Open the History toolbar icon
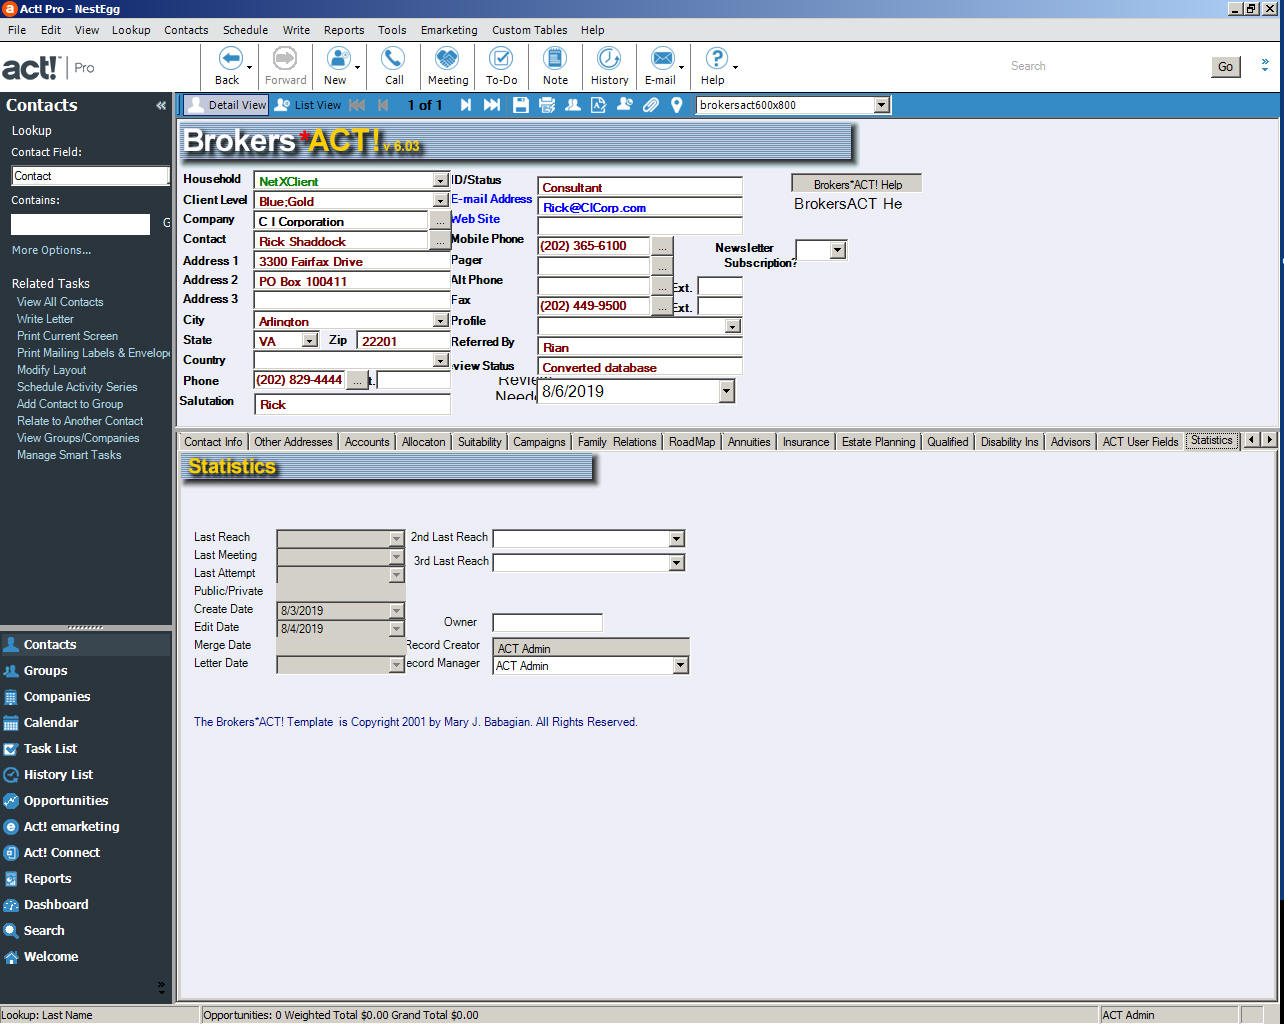 click(x=609, y=58)
